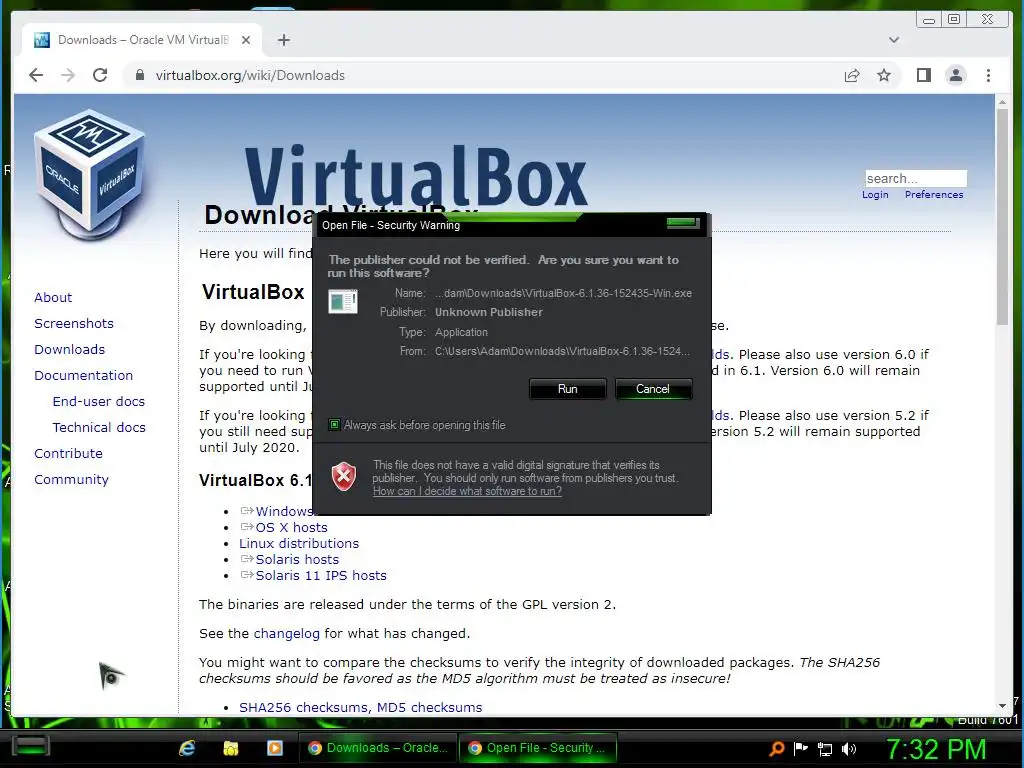This screenshot has width=1024, height=768.
Task: Click the 7:32 PM taskbar clock
Action: tap(935, 749)
